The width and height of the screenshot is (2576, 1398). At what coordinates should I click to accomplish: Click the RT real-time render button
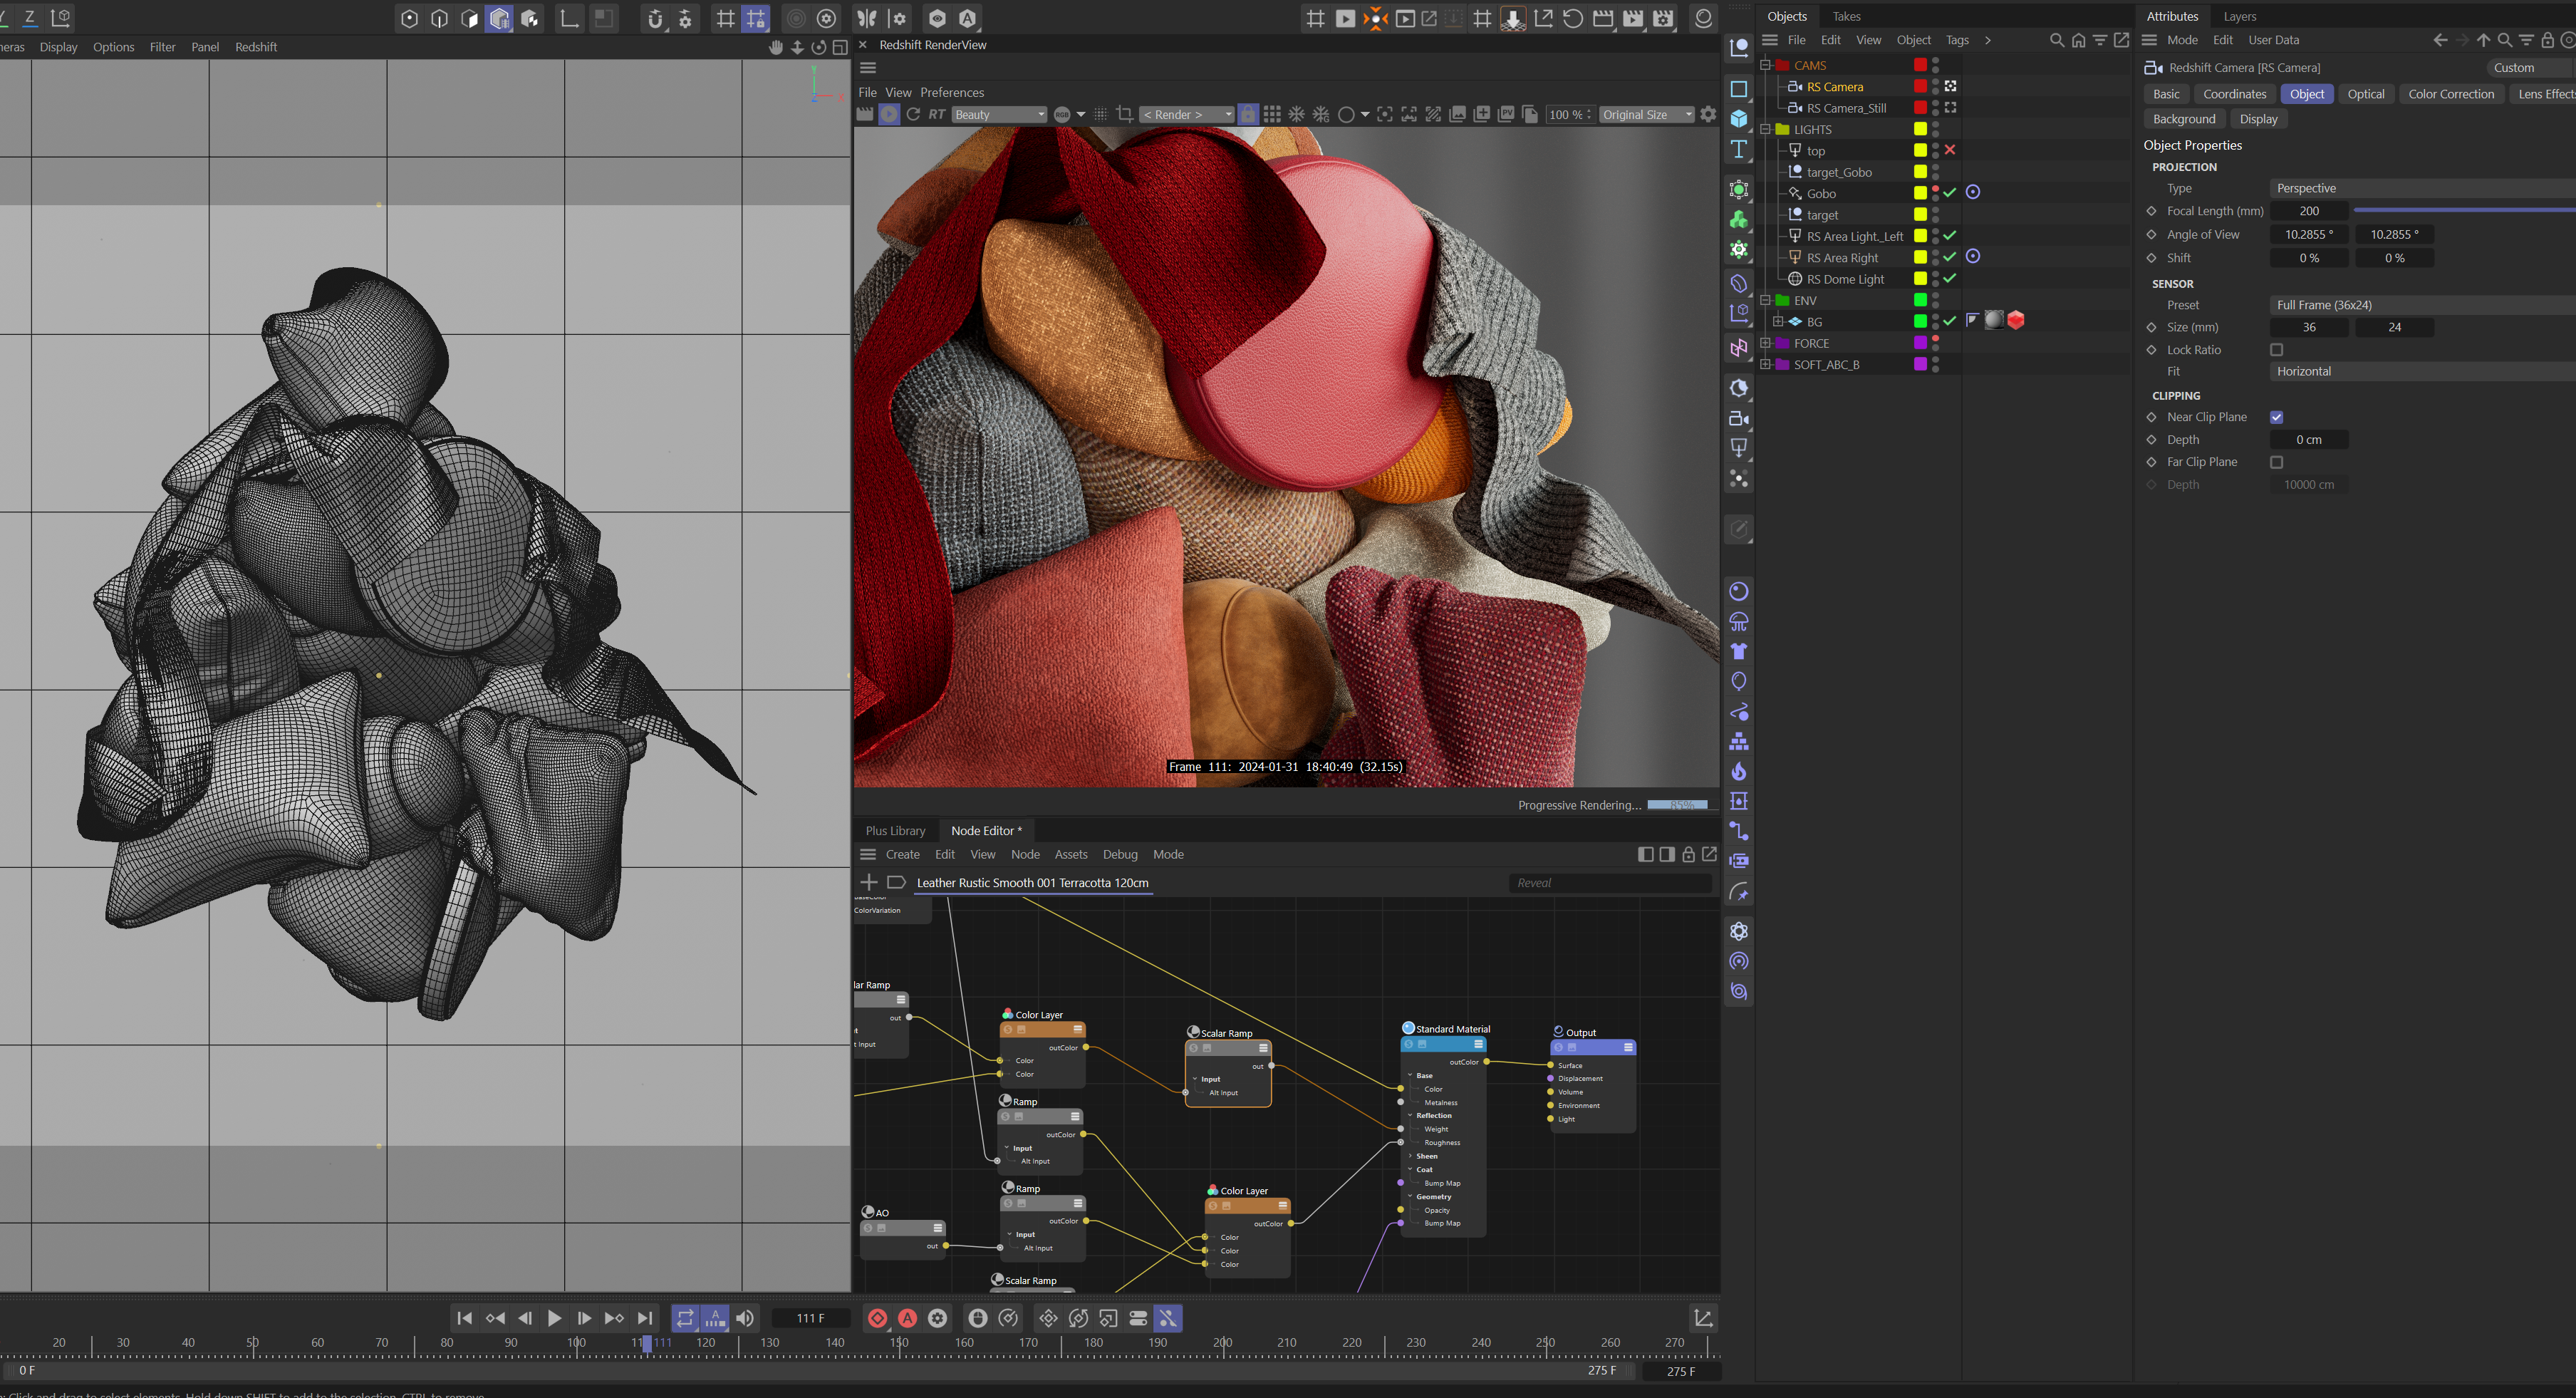(x=937, y=115)
